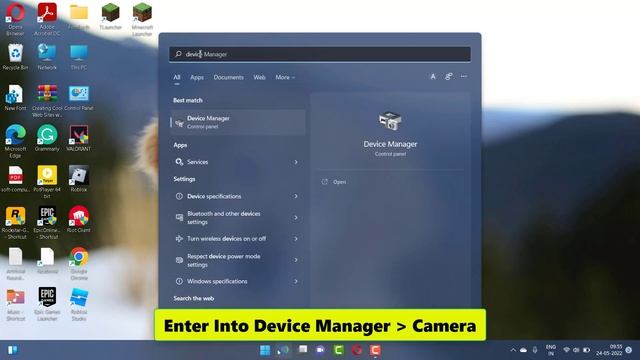Viewport: 640px width, 360px height.
Task: Click the ENG IN language indicator
Action: click(x=551, y=350)
